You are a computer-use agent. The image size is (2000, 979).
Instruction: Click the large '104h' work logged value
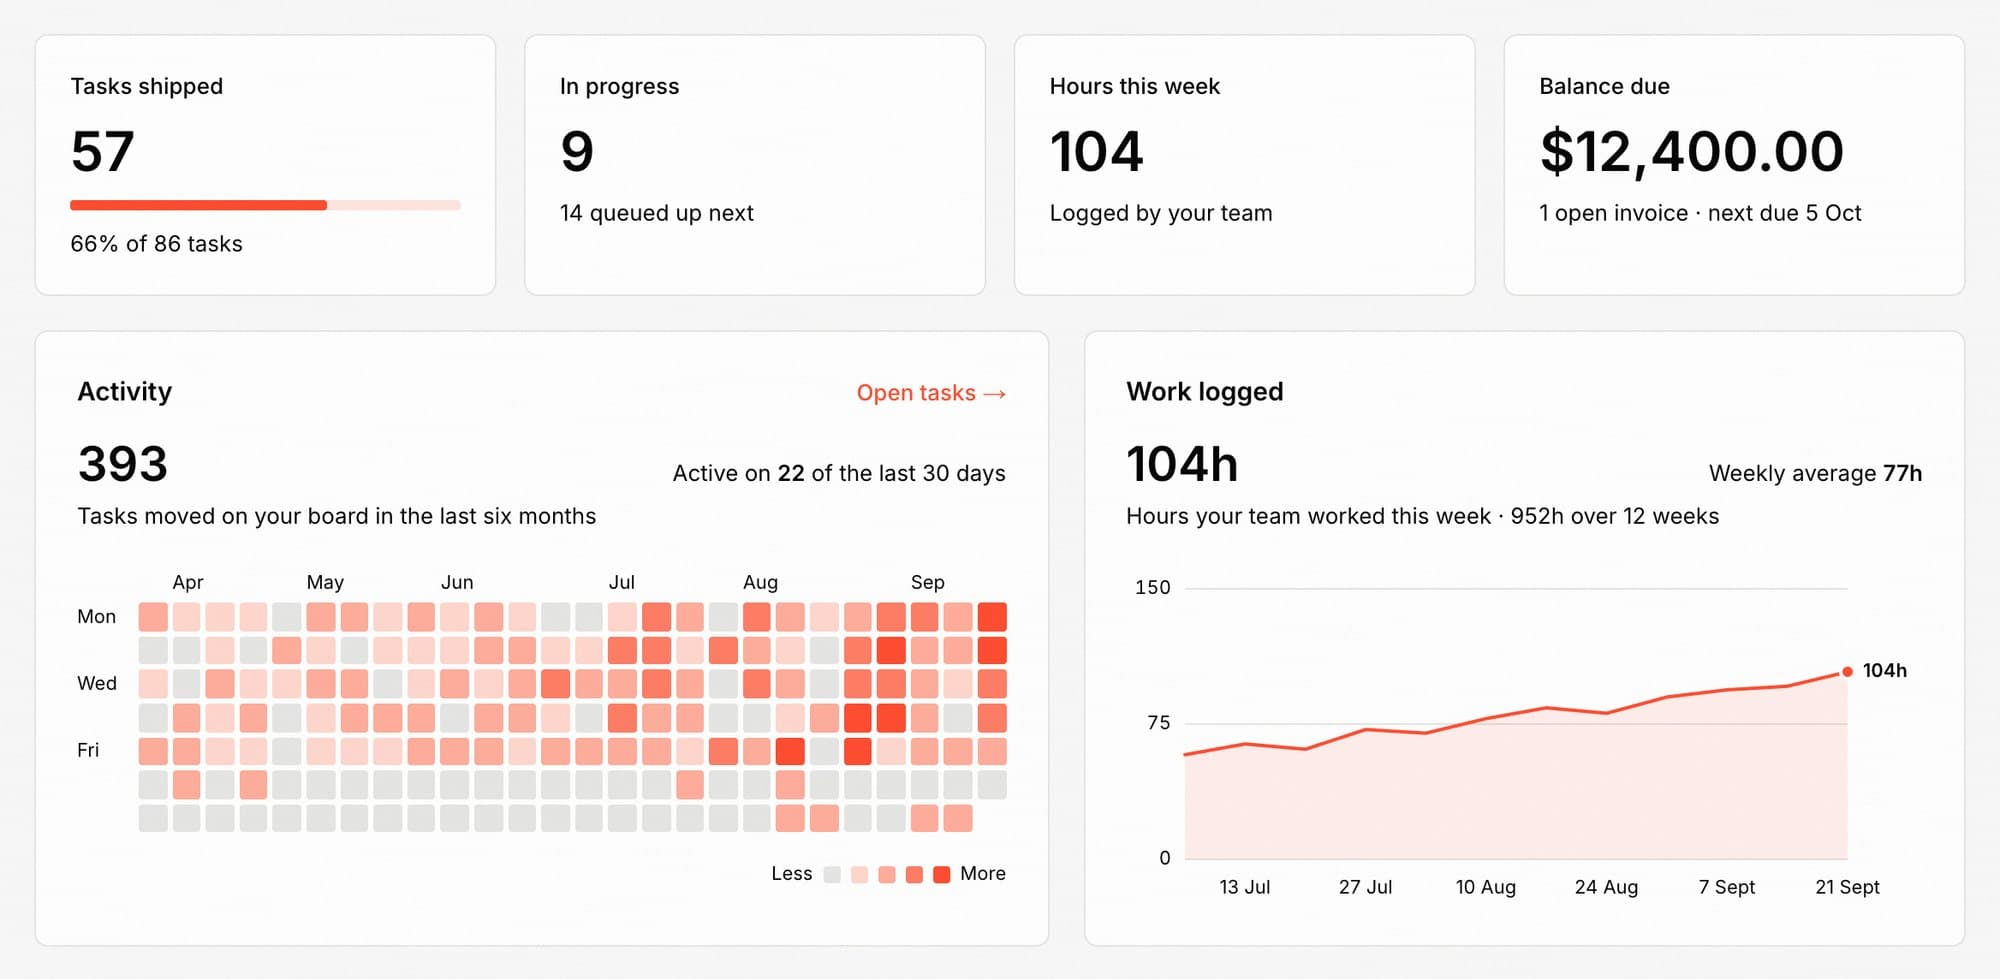coord(1182,464)
